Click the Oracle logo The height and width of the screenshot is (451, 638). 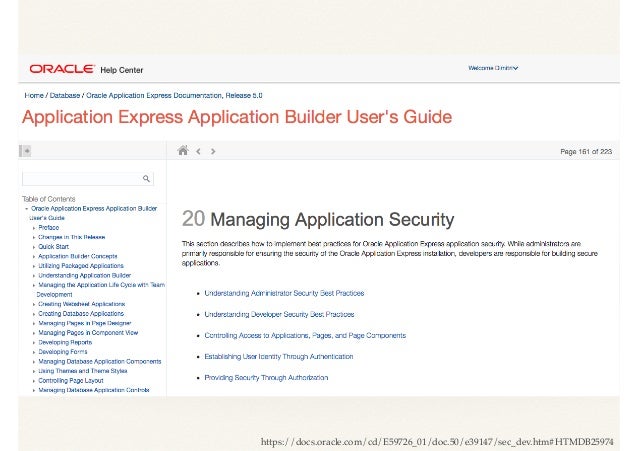pyautogui.click(x=61, y=69)
